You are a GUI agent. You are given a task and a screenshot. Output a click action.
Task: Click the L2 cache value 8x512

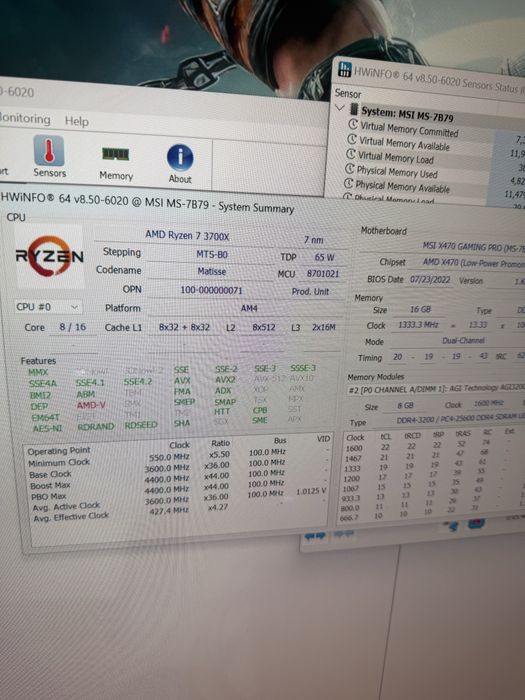click(264, 327)
